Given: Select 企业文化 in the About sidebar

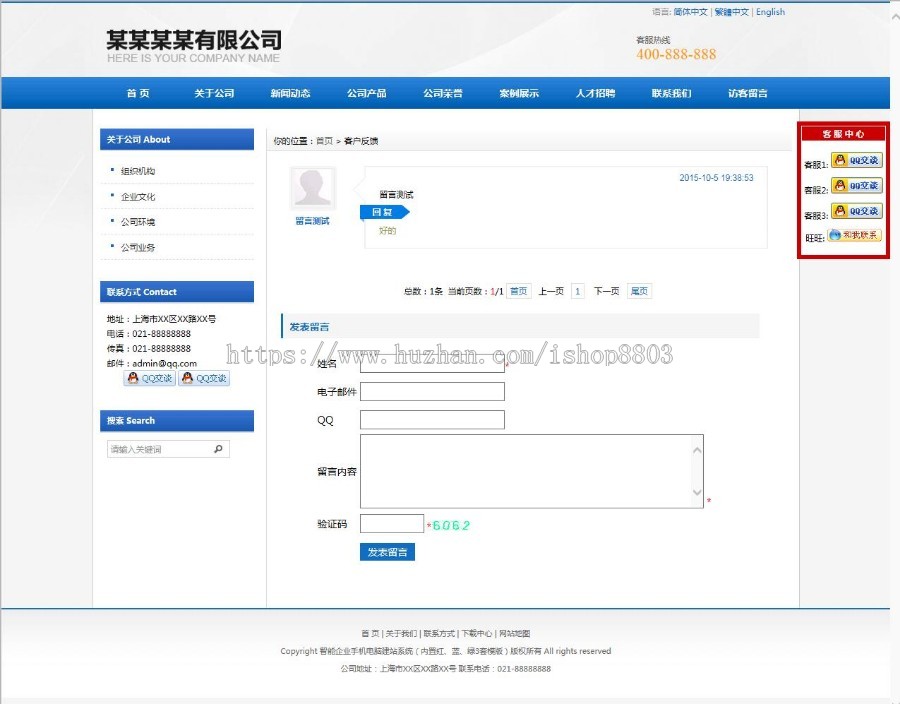Looking at the screenshot, I should 138,197.
